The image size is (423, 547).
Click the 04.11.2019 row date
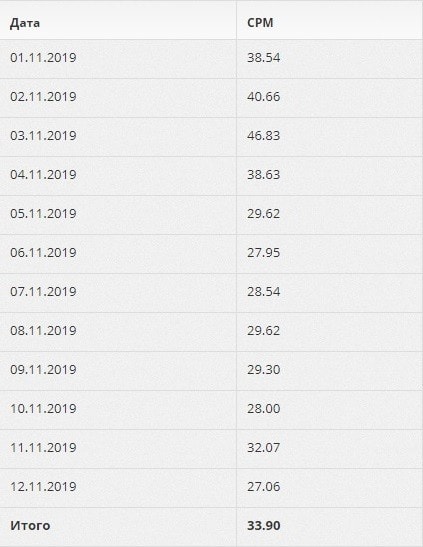43,175
